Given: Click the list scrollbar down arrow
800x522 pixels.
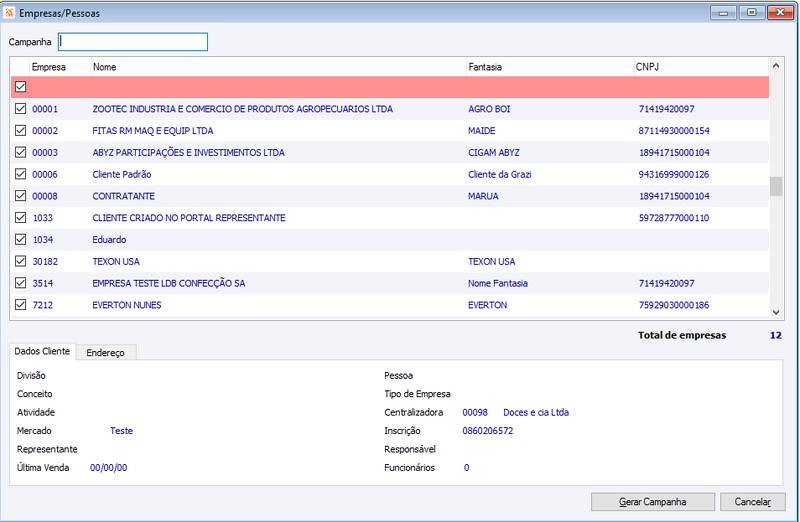Looking at the screenshot, I should (776, 312).
